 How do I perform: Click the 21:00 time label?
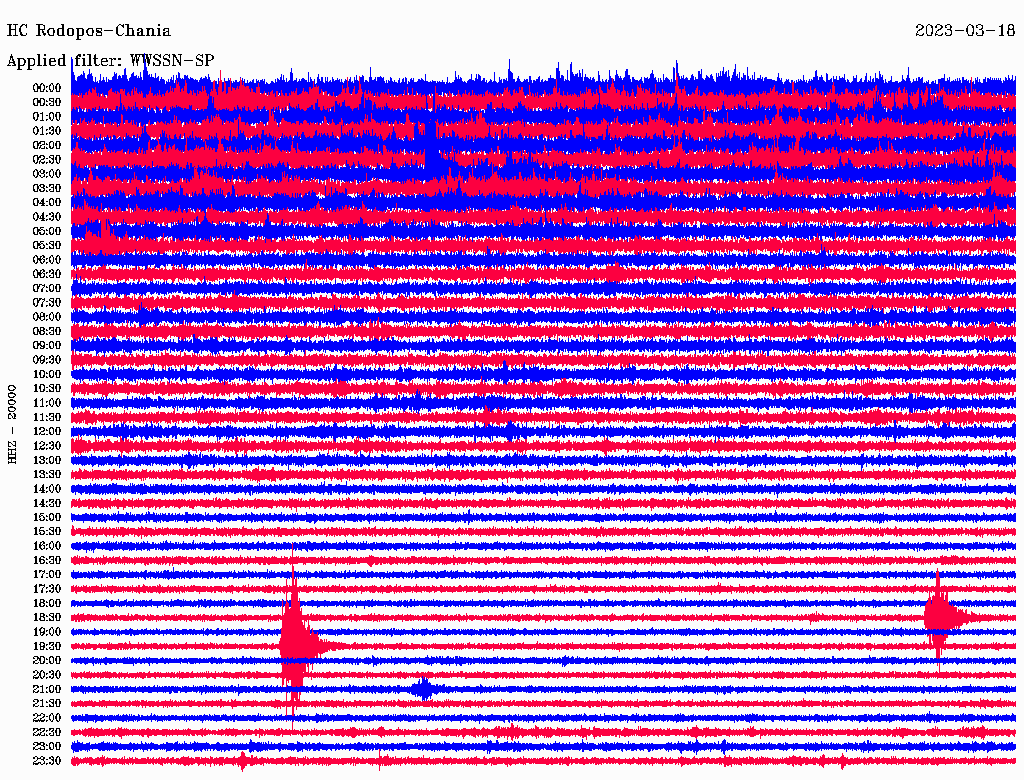[x=47, y=690]
